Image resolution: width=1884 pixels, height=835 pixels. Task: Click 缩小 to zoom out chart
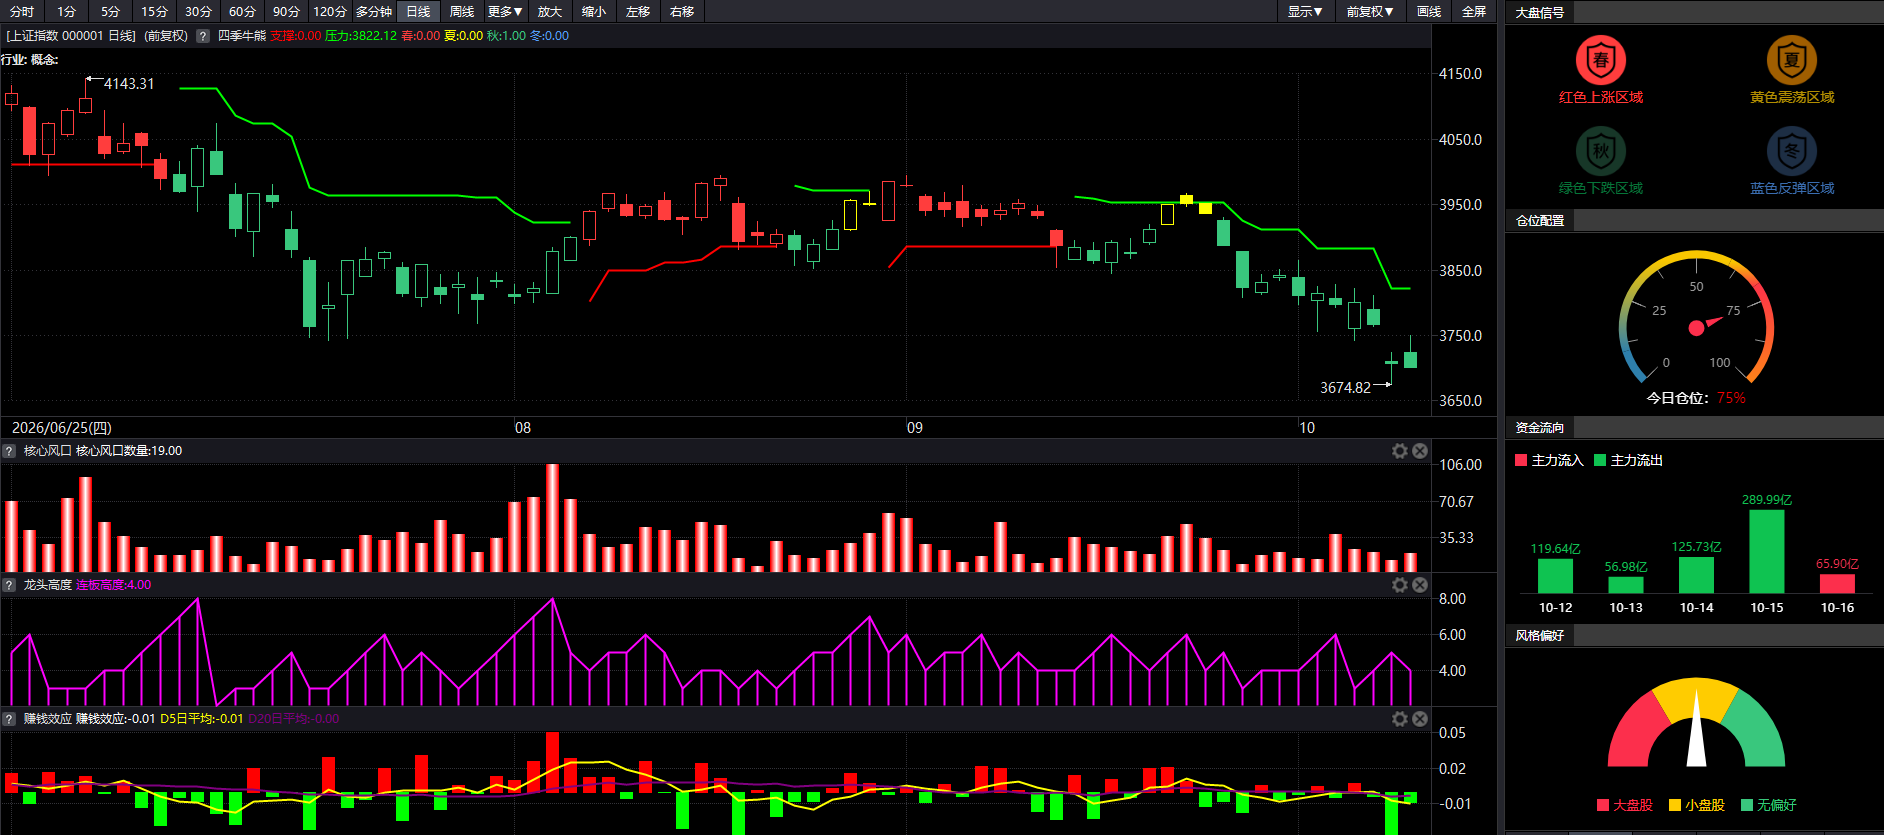(593, 11)
